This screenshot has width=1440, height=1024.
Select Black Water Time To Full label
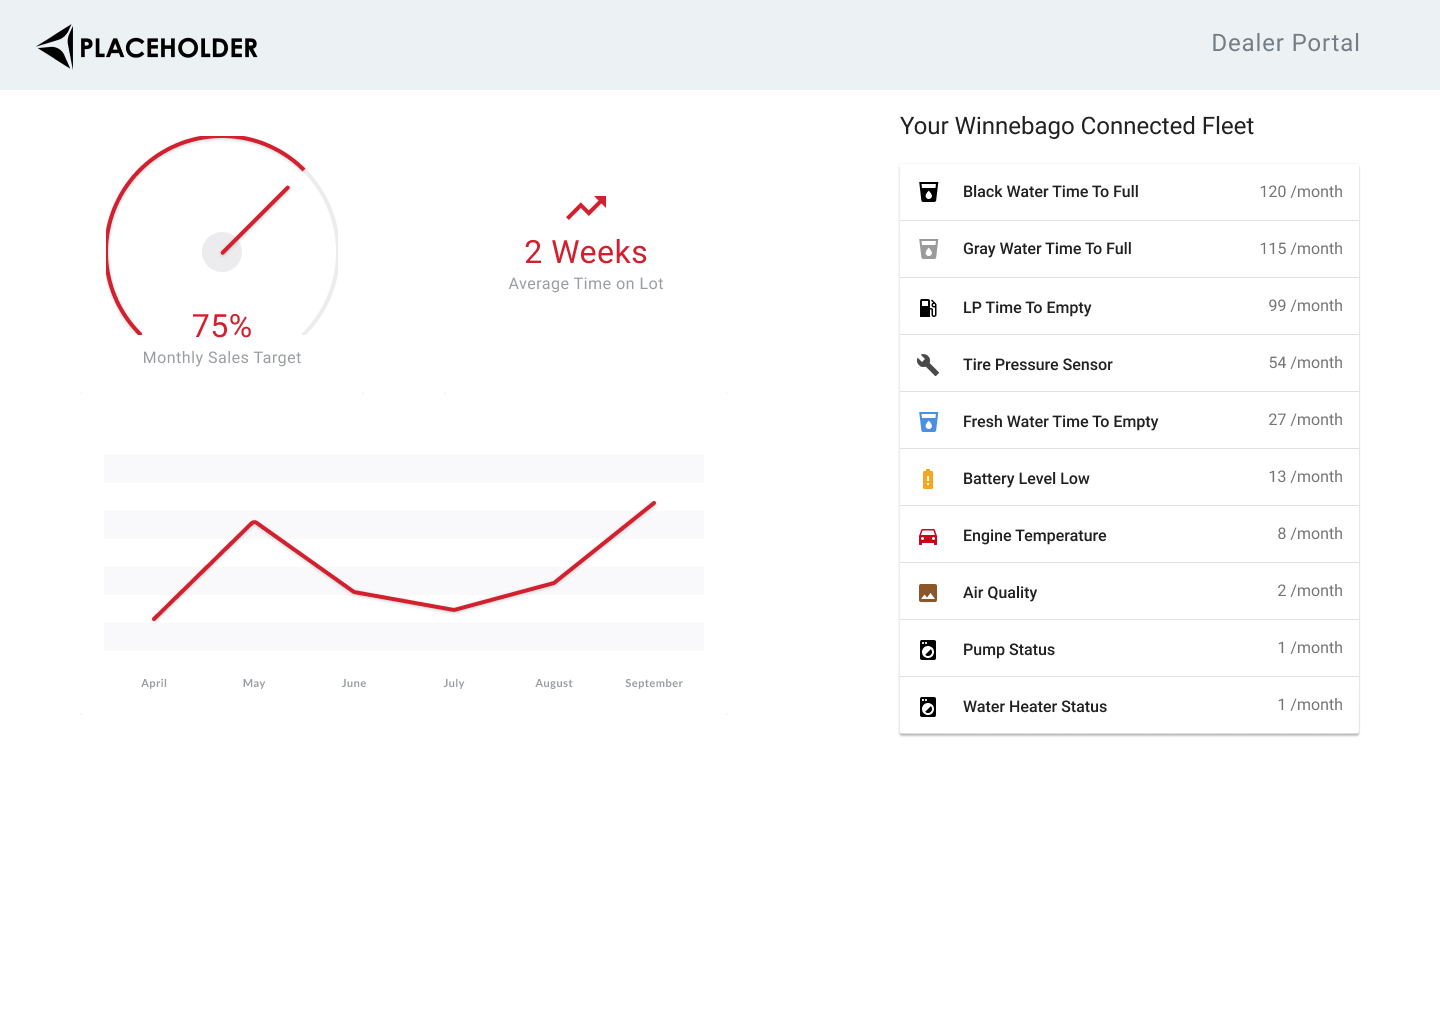point(1050,192)
